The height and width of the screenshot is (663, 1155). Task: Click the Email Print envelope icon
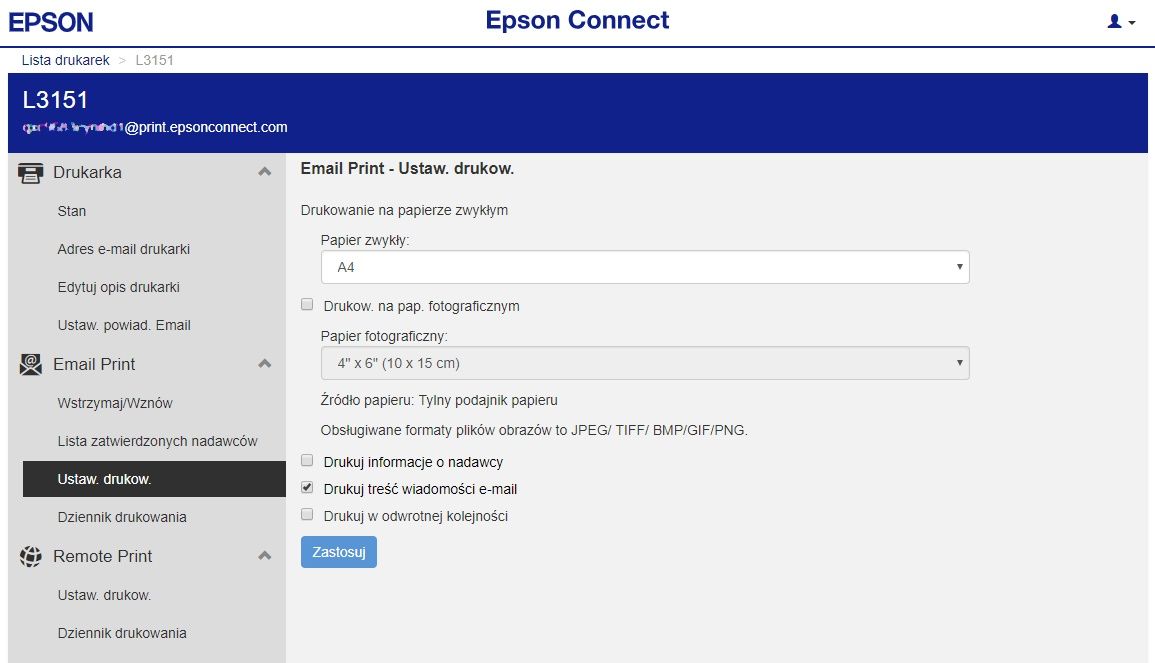click(30, 365)
